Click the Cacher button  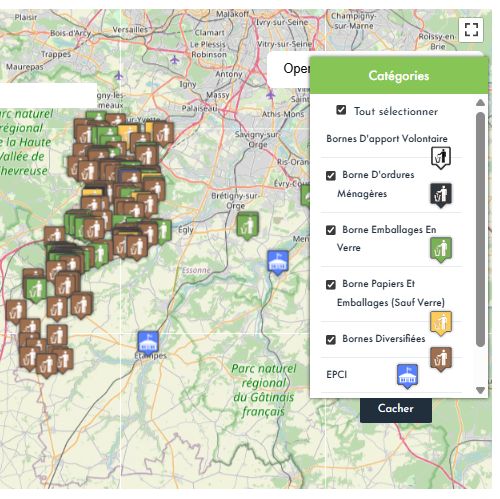click(396, 409)
